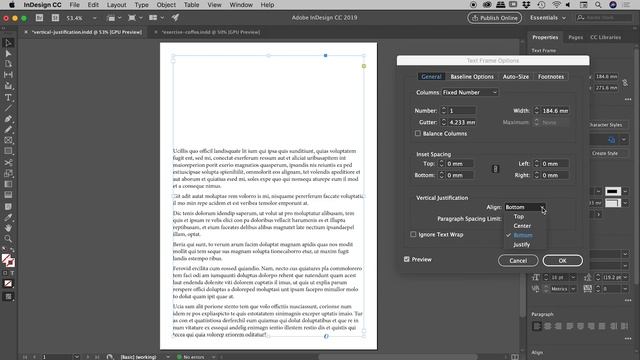The width and height of the screenshot is (640, 360).
Task: Choose Justify in the Align dropdown list
Action: click(522, 244)
